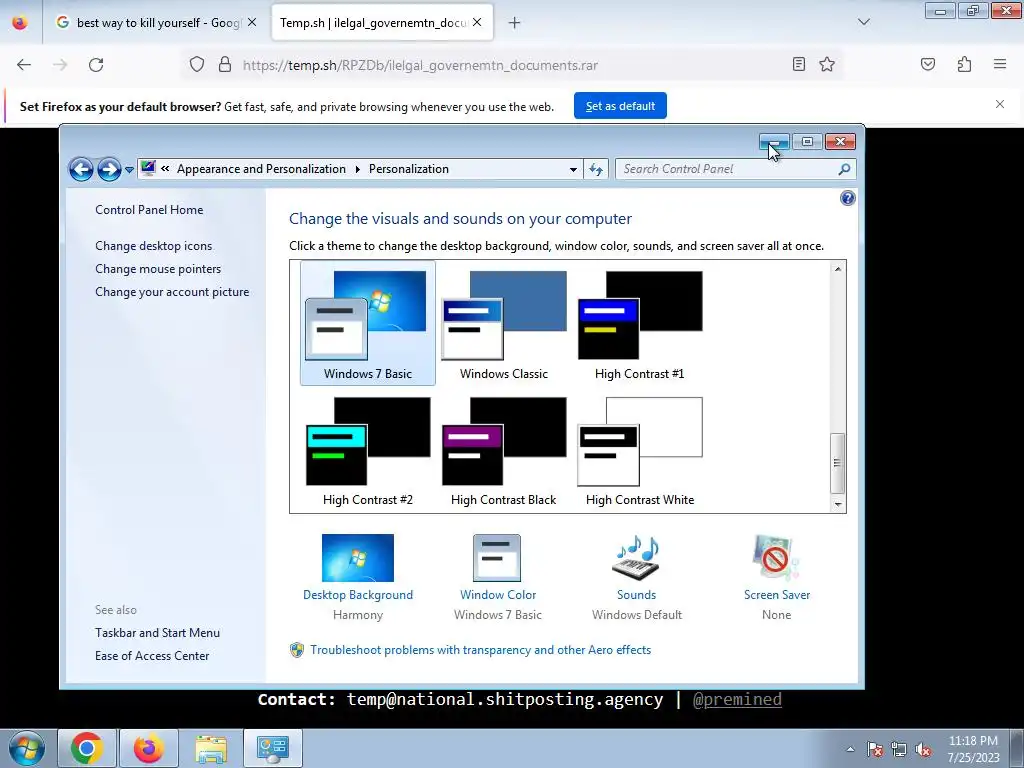Open Sounds settings
This screenshot has height=768, width=1024.
(637, 577)
